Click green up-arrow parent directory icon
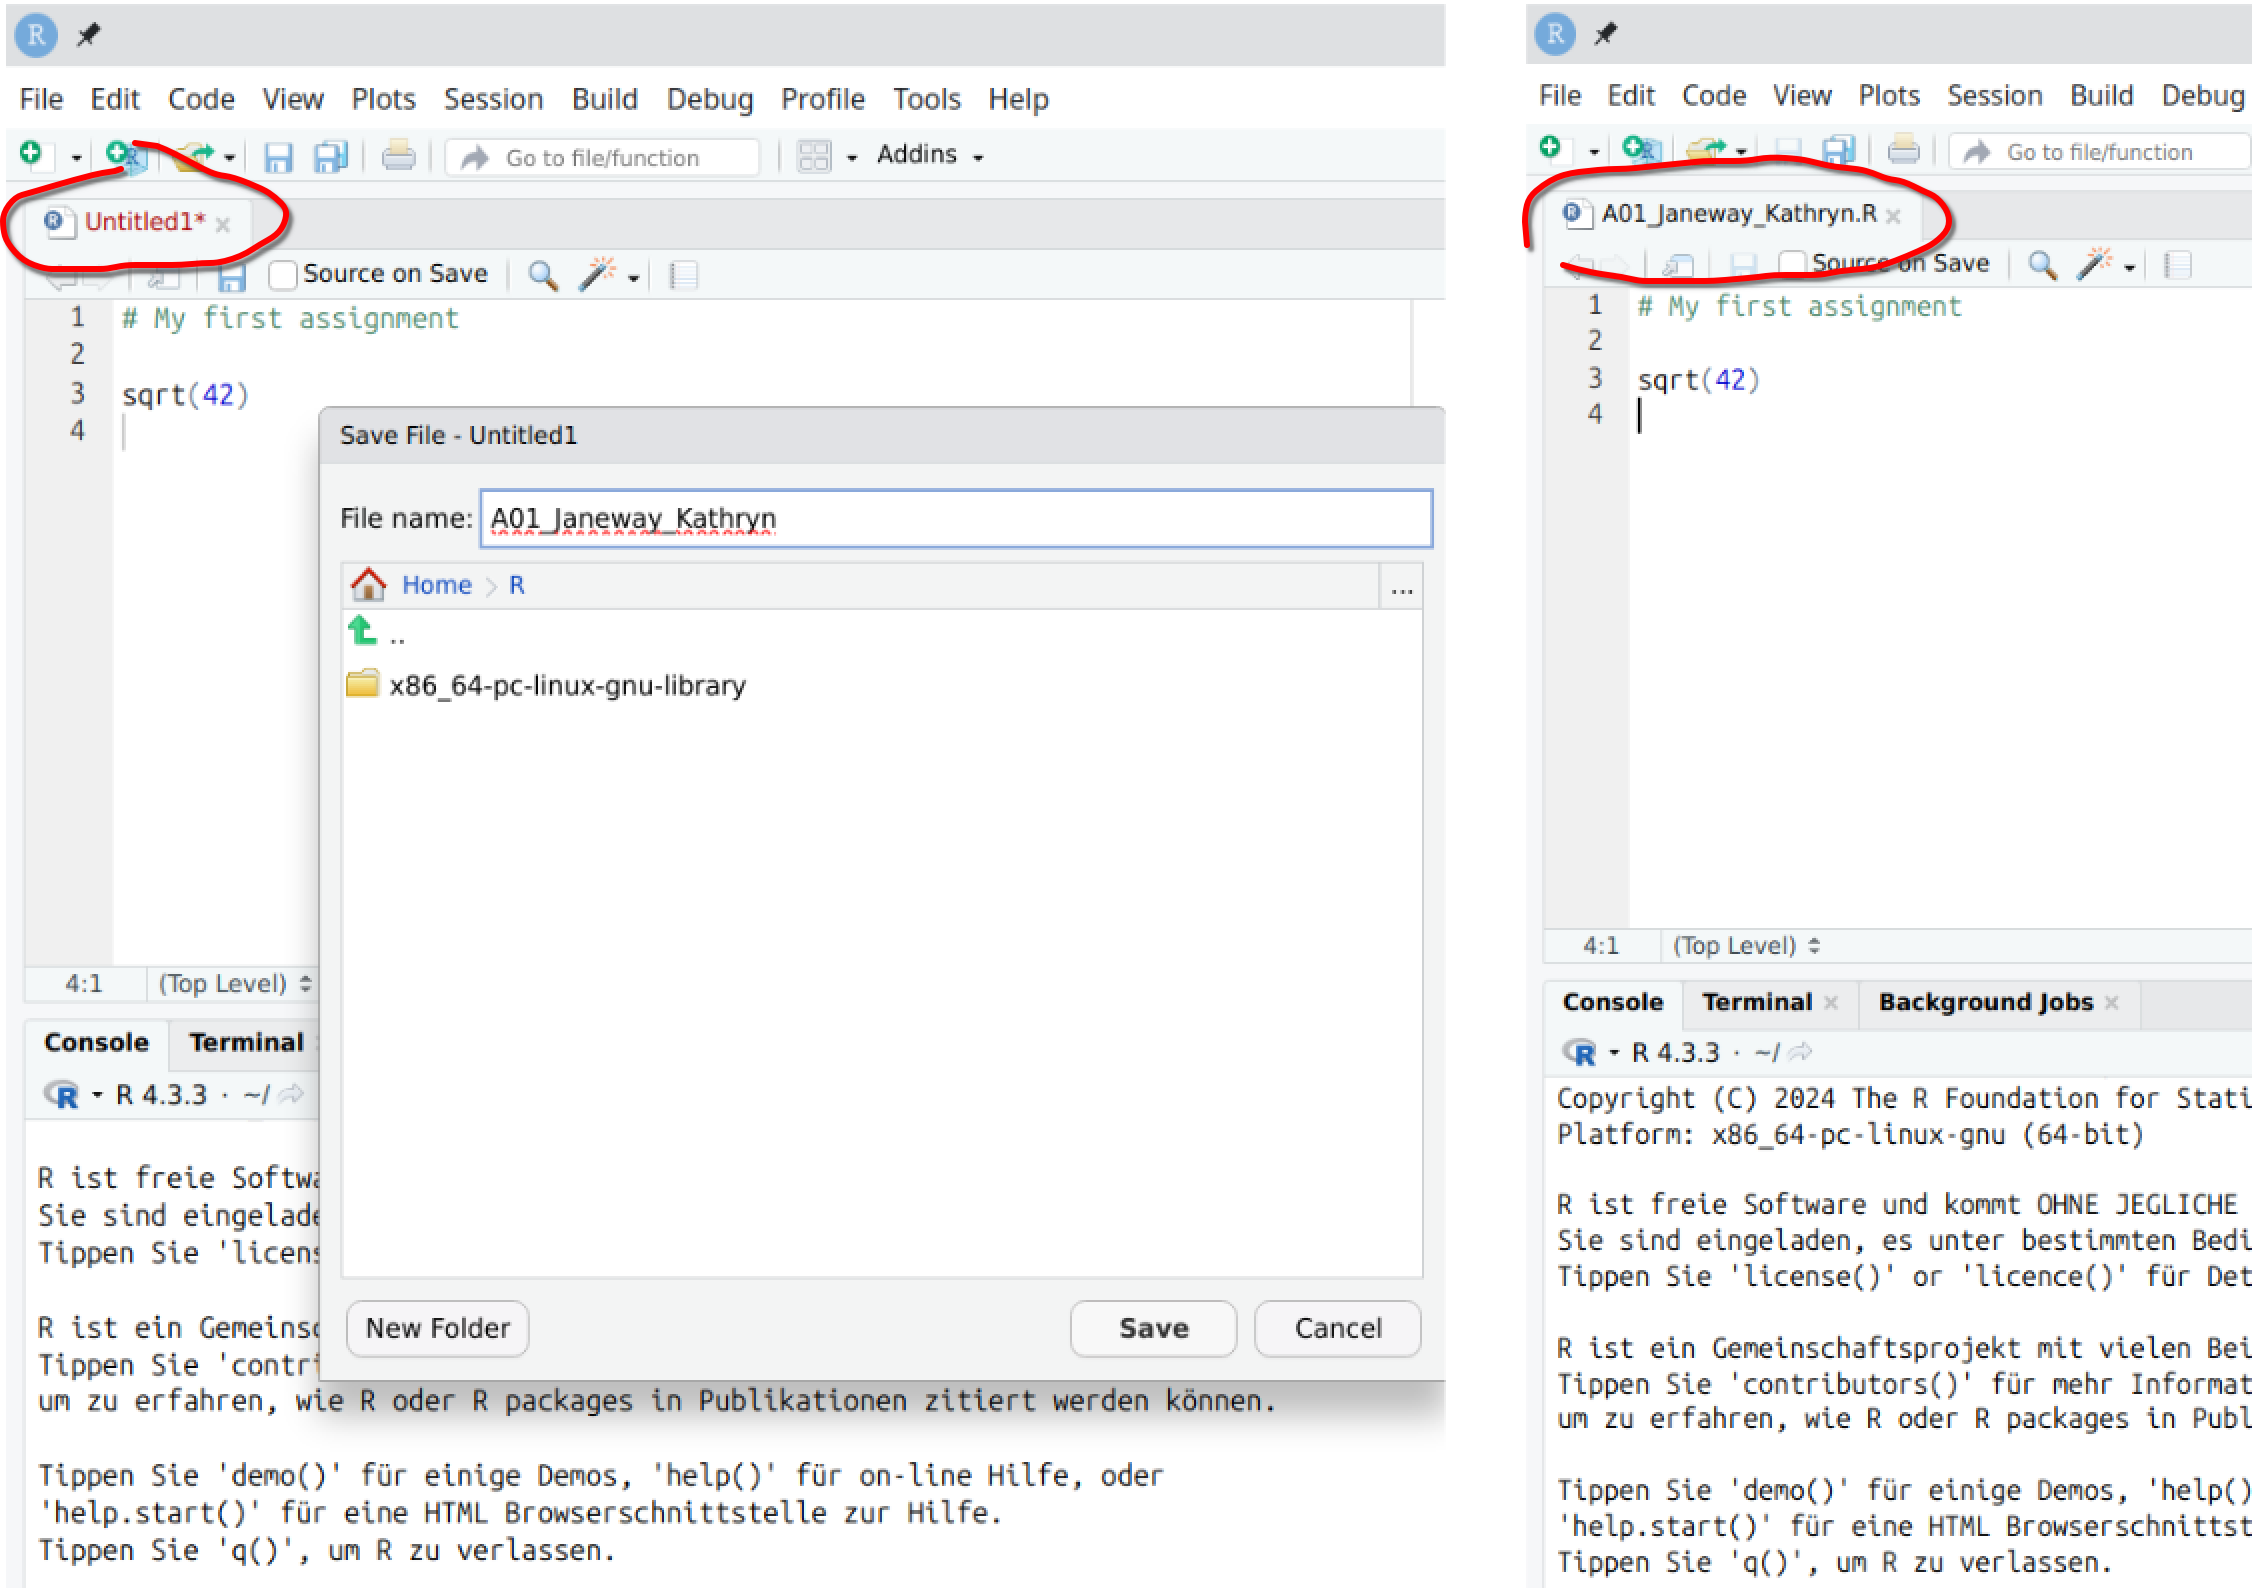The width and height of the screenshot is (2252, 1588). pyautogui.click(x=362, y=632)
